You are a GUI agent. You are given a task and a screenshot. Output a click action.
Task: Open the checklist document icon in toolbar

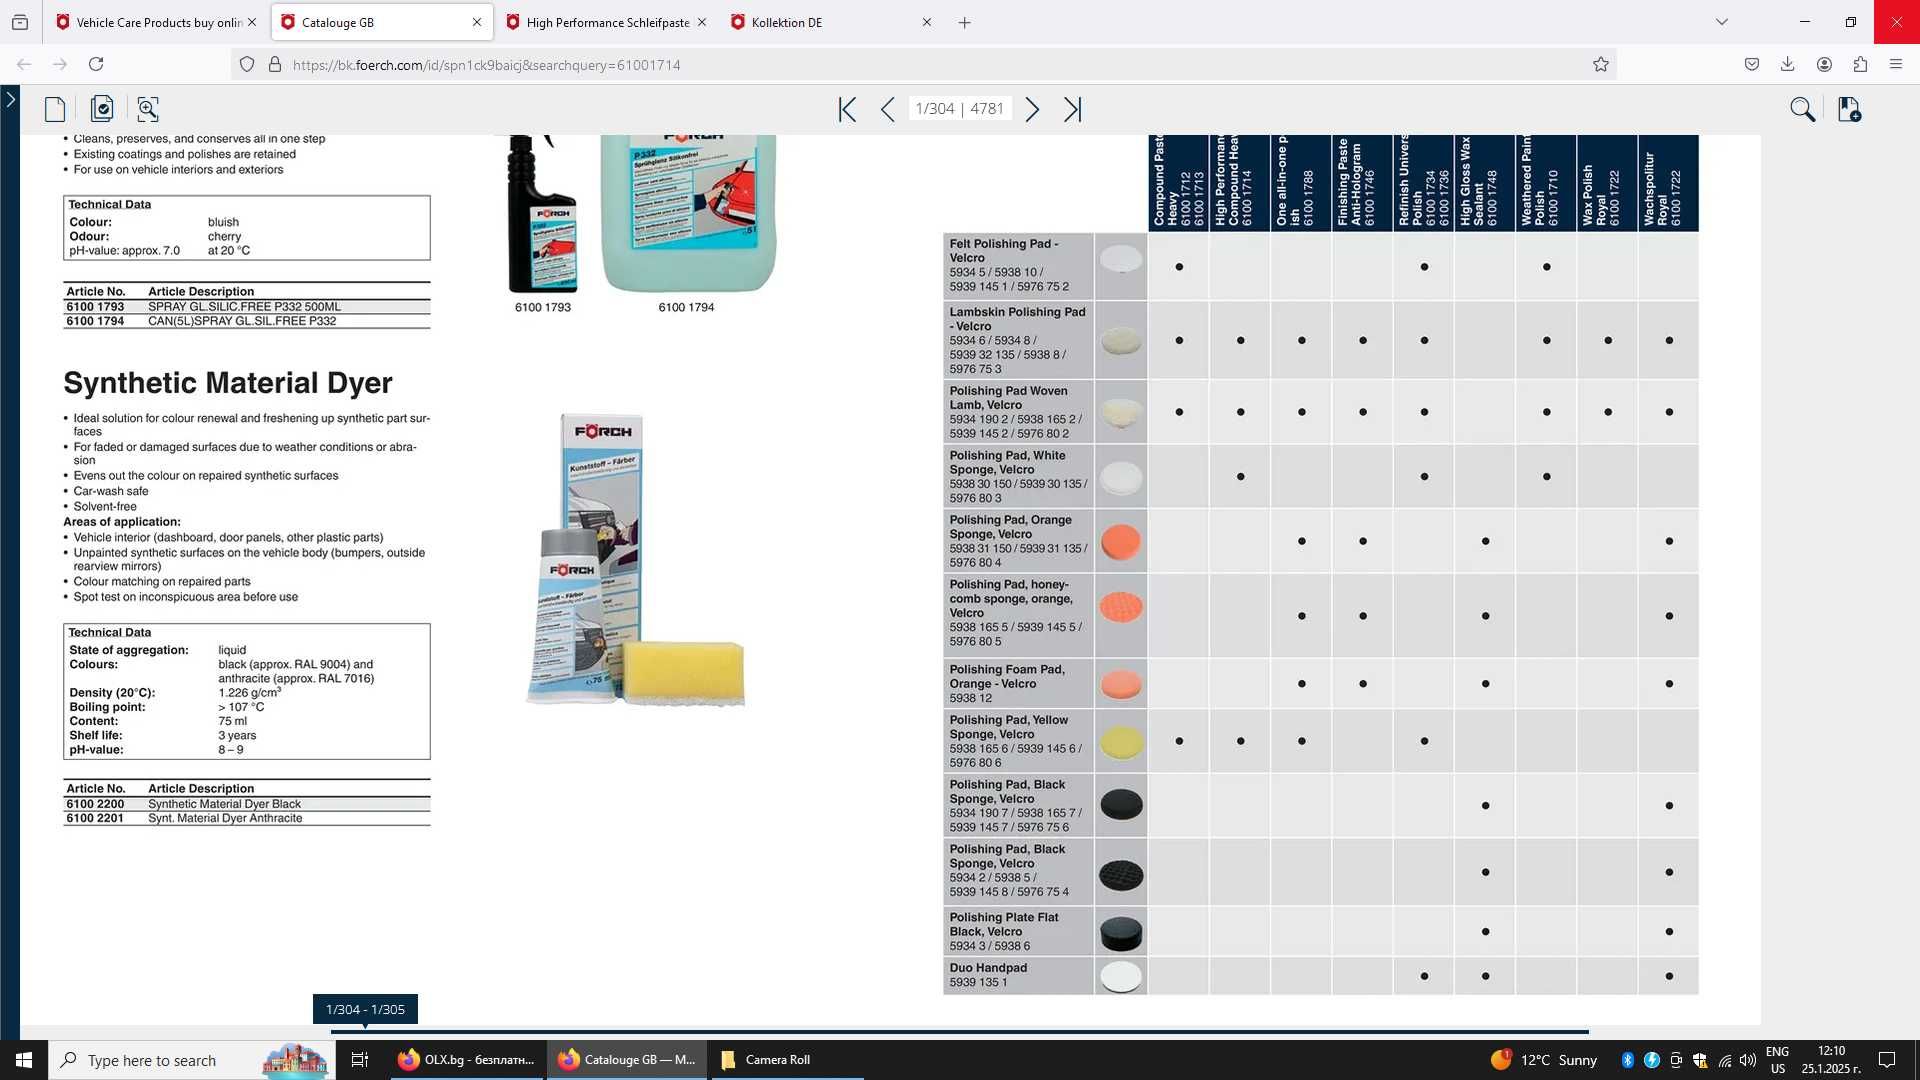pos(102,109)
